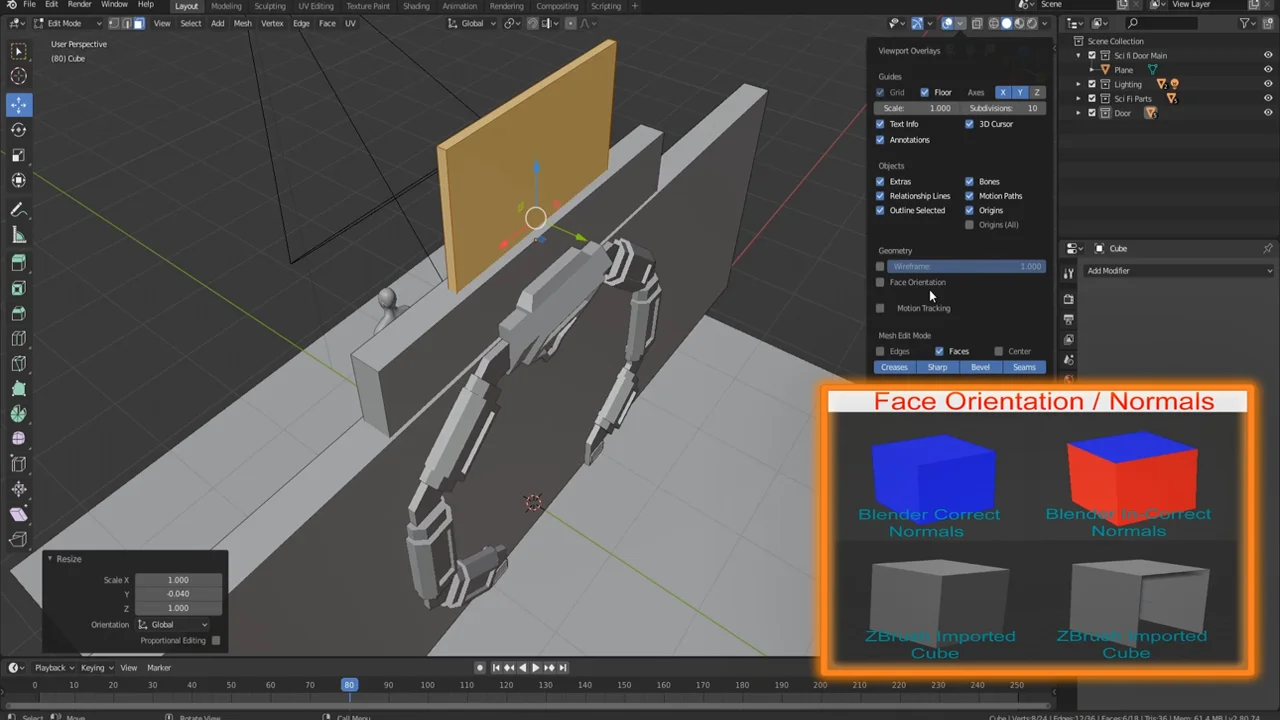1280x720 pixels.
Task: Uncheck the Floor overlay checkbox
Action: [925, 92]
